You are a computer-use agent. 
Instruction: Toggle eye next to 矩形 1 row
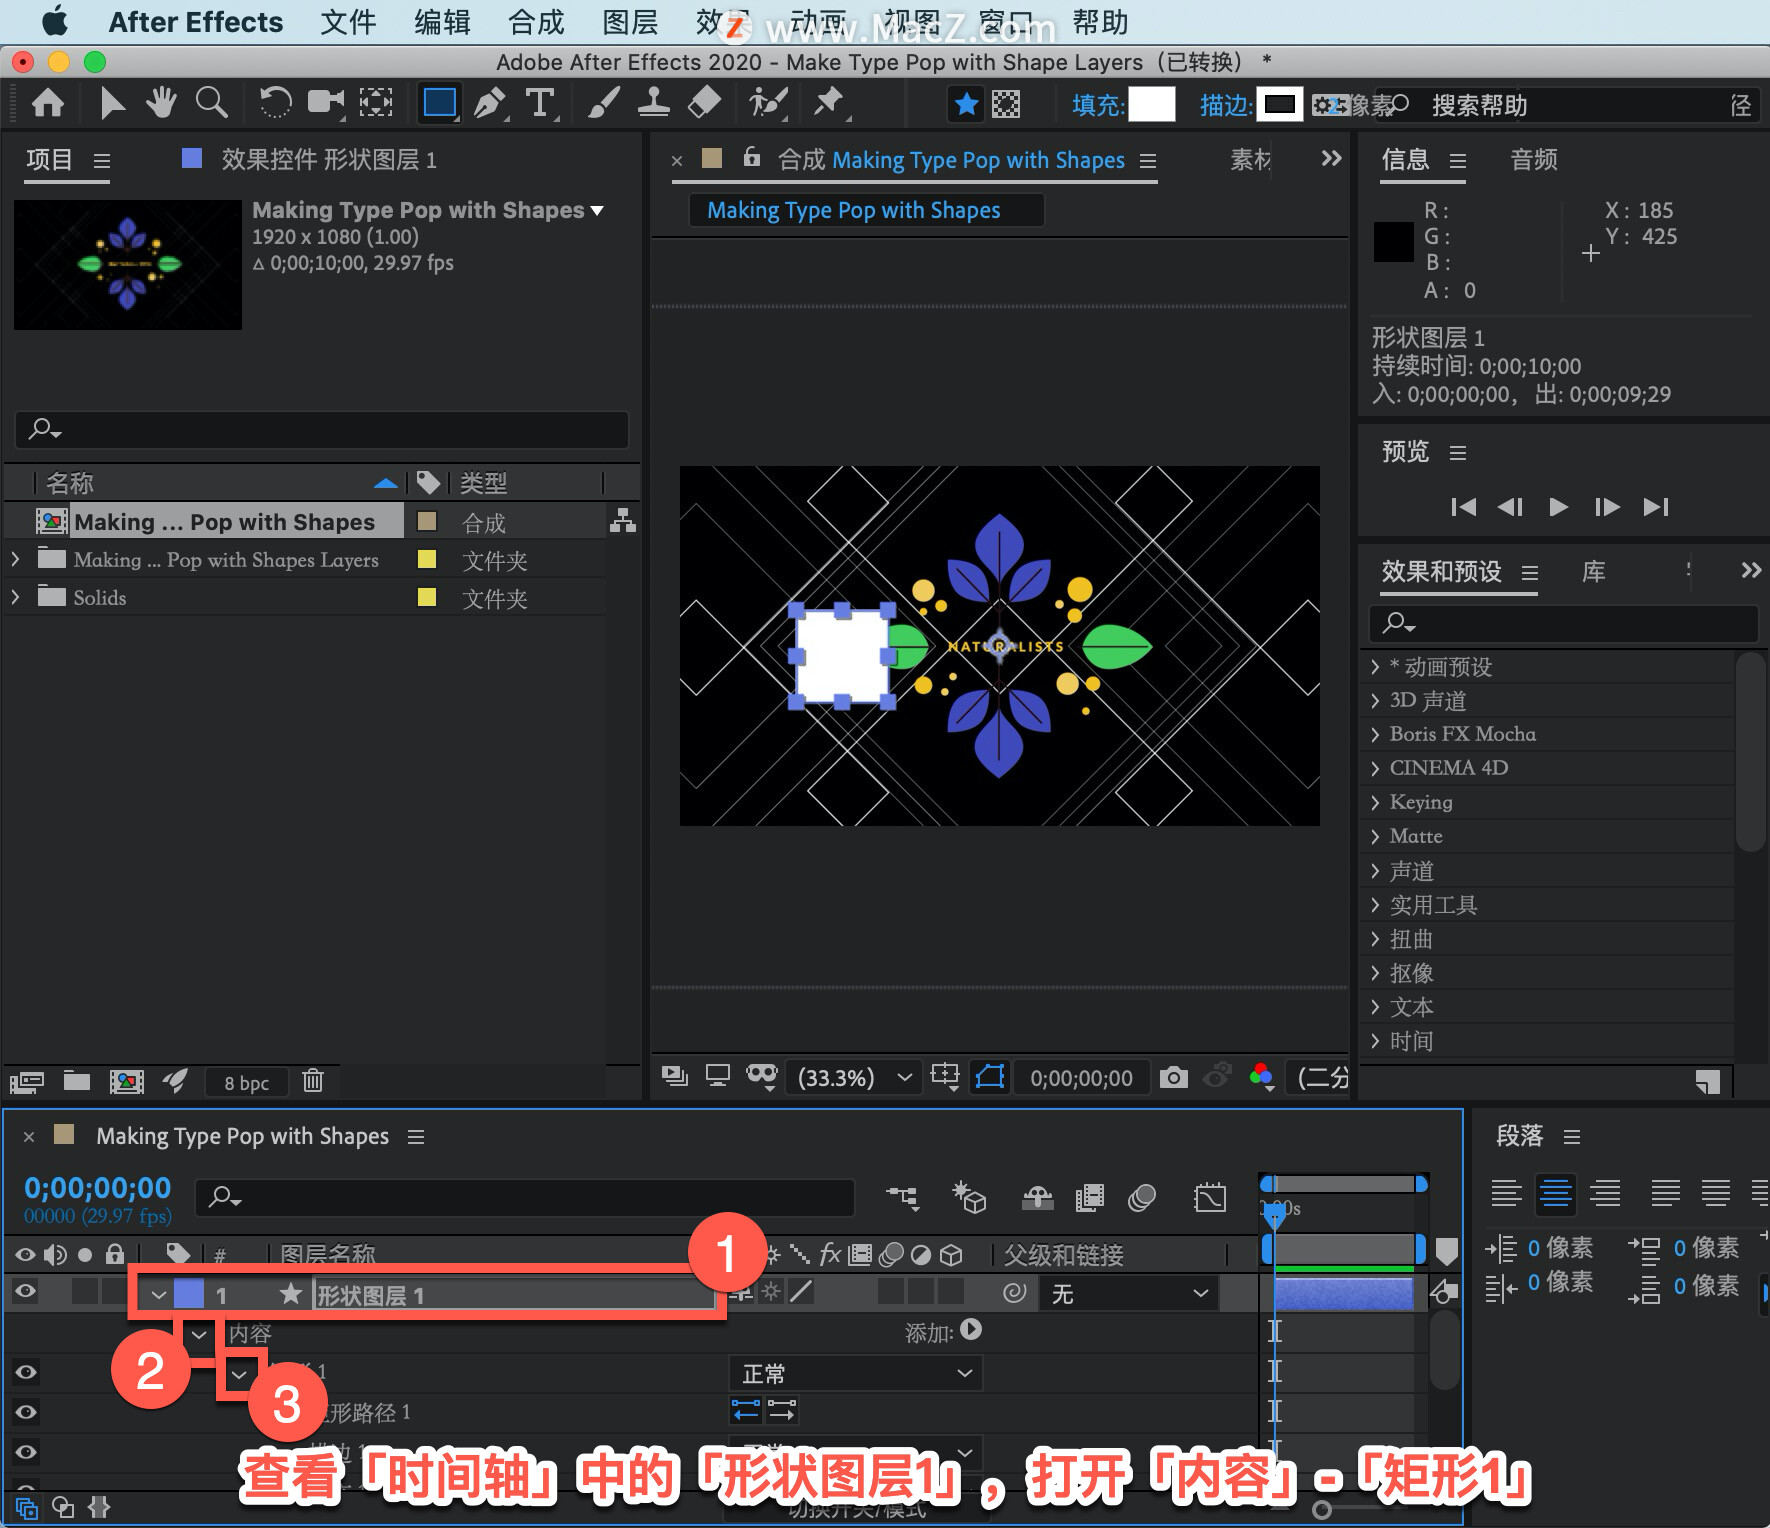coord(25,1372)
